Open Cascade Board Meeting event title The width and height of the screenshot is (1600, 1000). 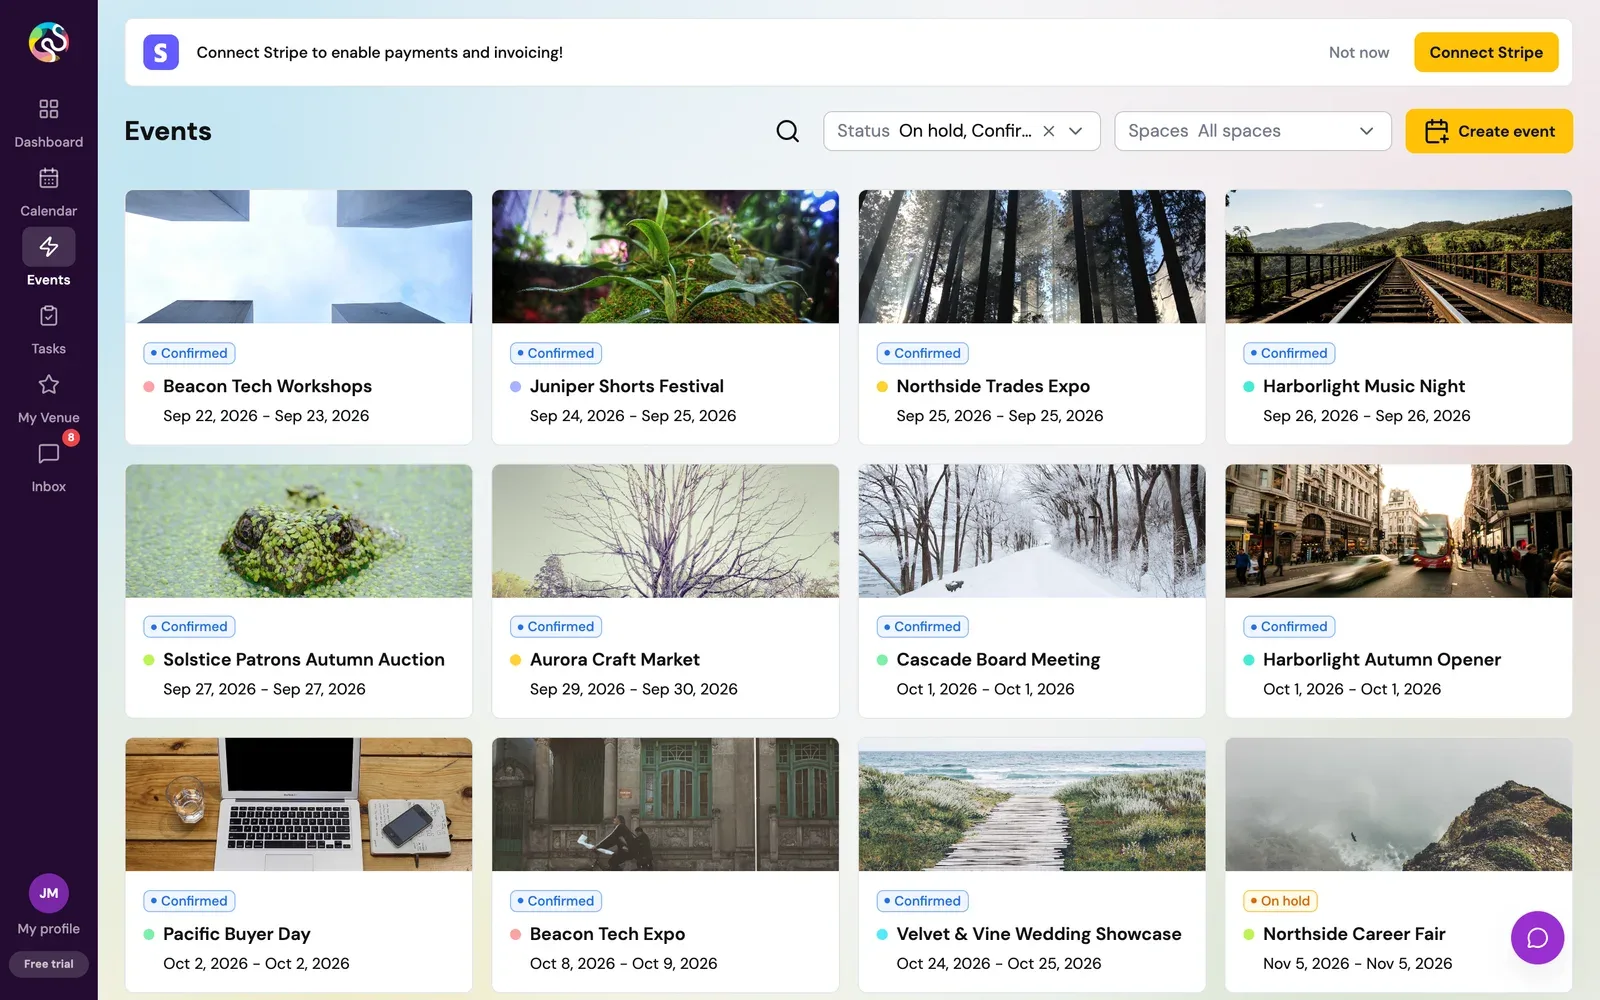click(998, 660)
